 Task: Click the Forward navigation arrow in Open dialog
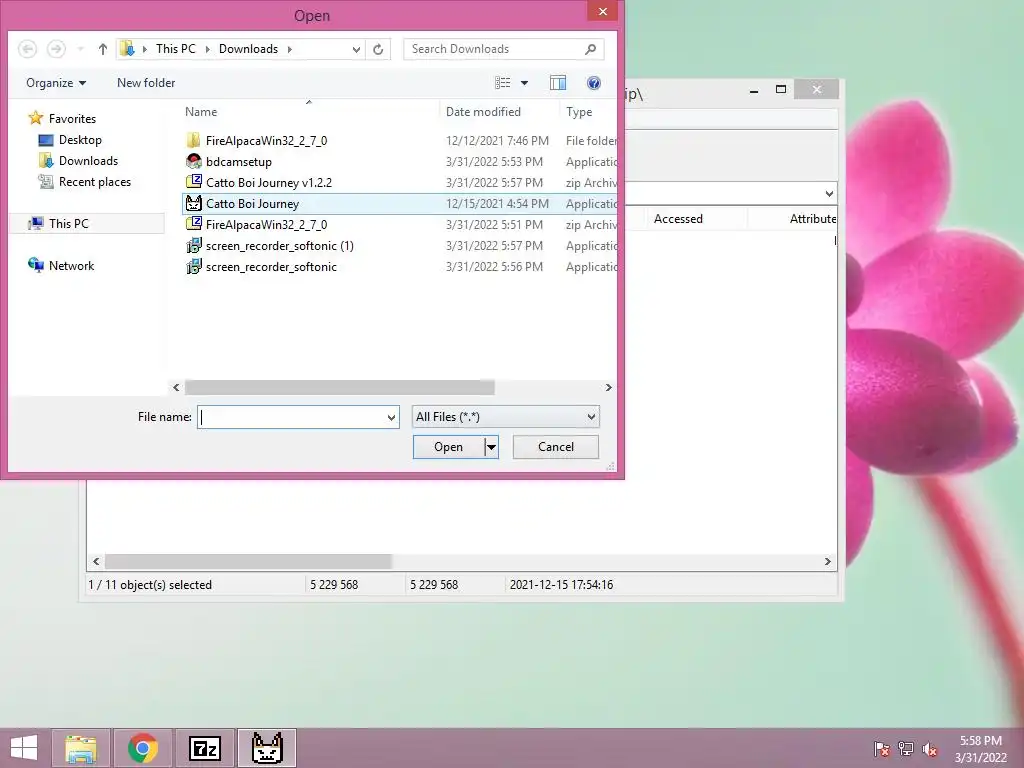[x=56, y=49]
